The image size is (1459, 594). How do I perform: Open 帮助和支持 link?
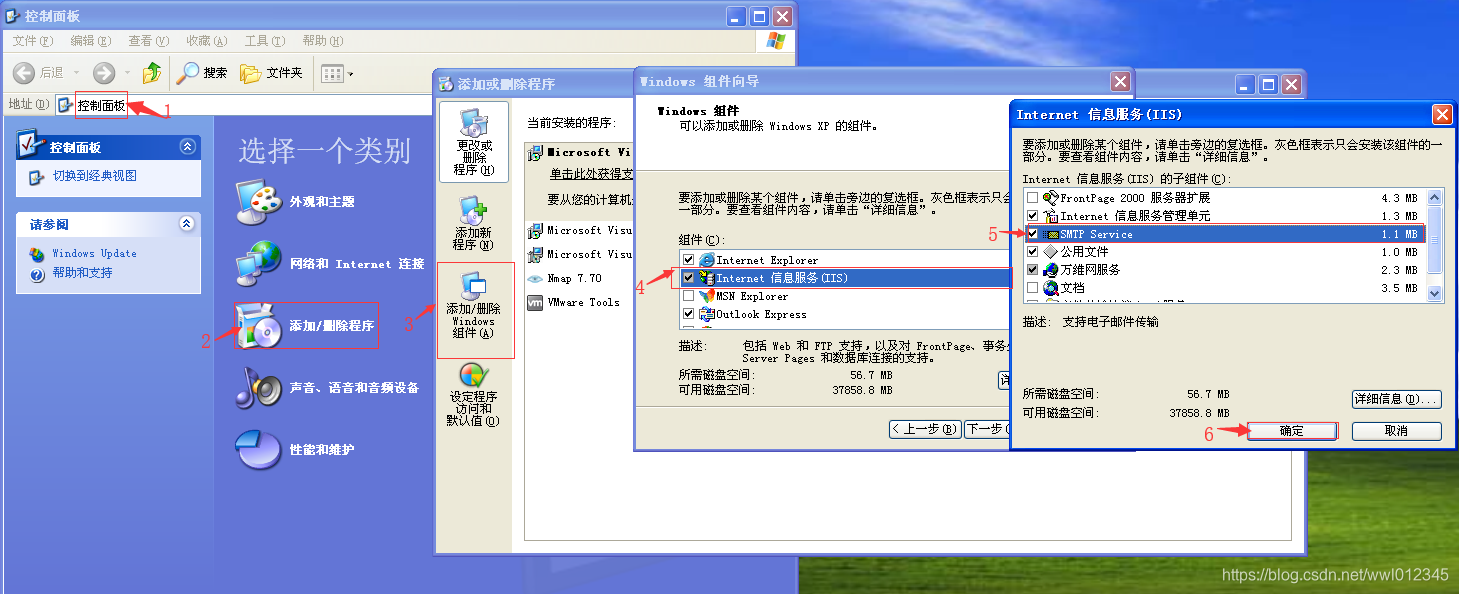[82, 272]
